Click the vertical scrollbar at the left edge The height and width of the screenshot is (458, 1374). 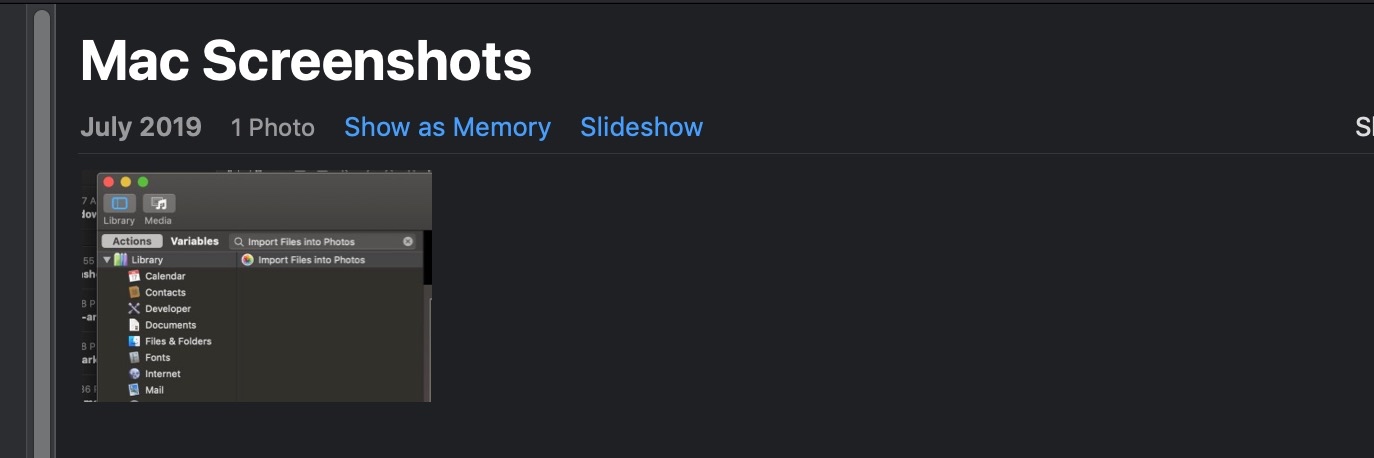41,230
